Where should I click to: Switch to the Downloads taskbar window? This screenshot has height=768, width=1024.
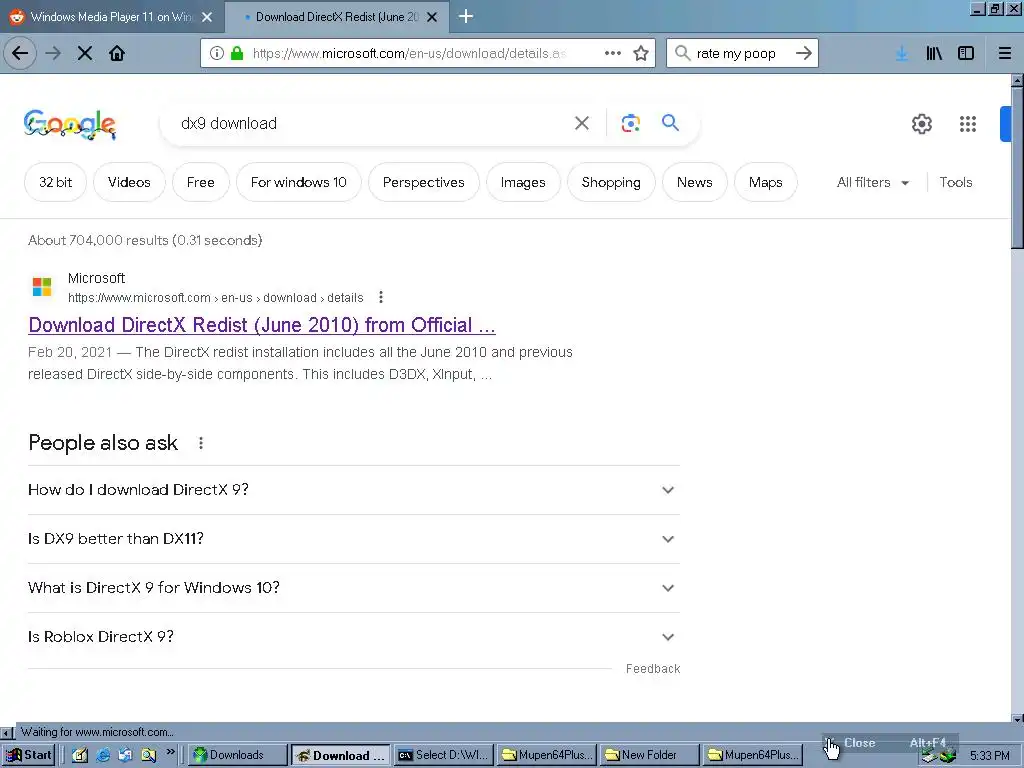pyautogui.click(x=238, y=756)
